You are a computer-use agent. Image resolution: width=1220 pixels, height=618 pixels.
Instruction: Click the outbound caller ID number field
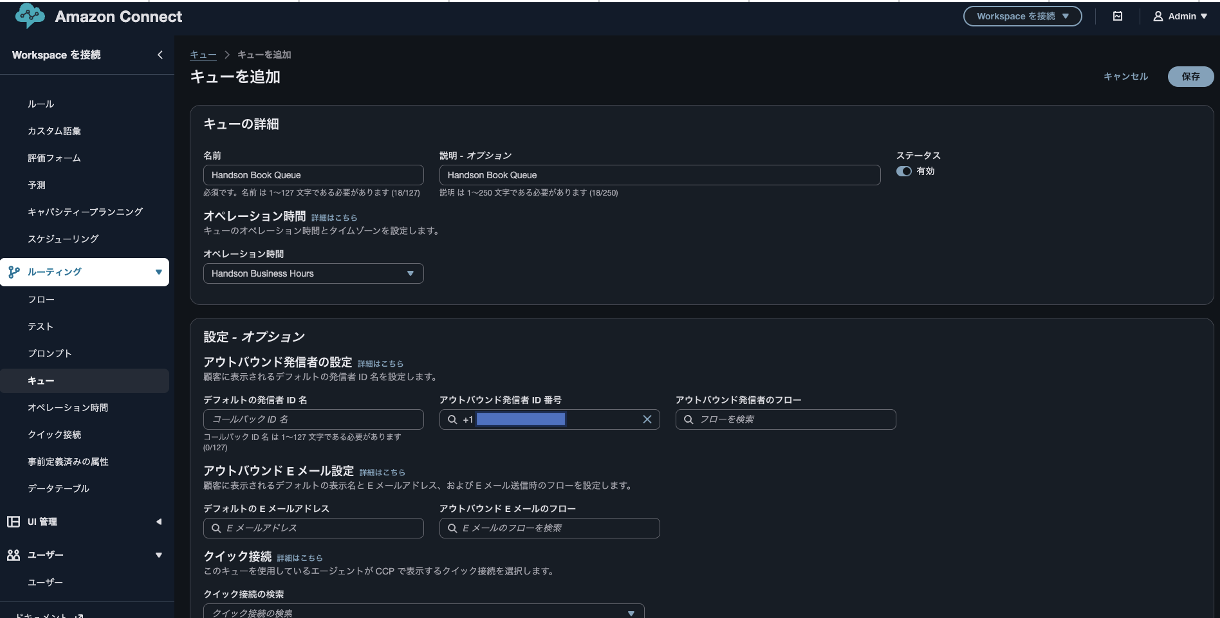pyautogui.click(x=549, y=420)
